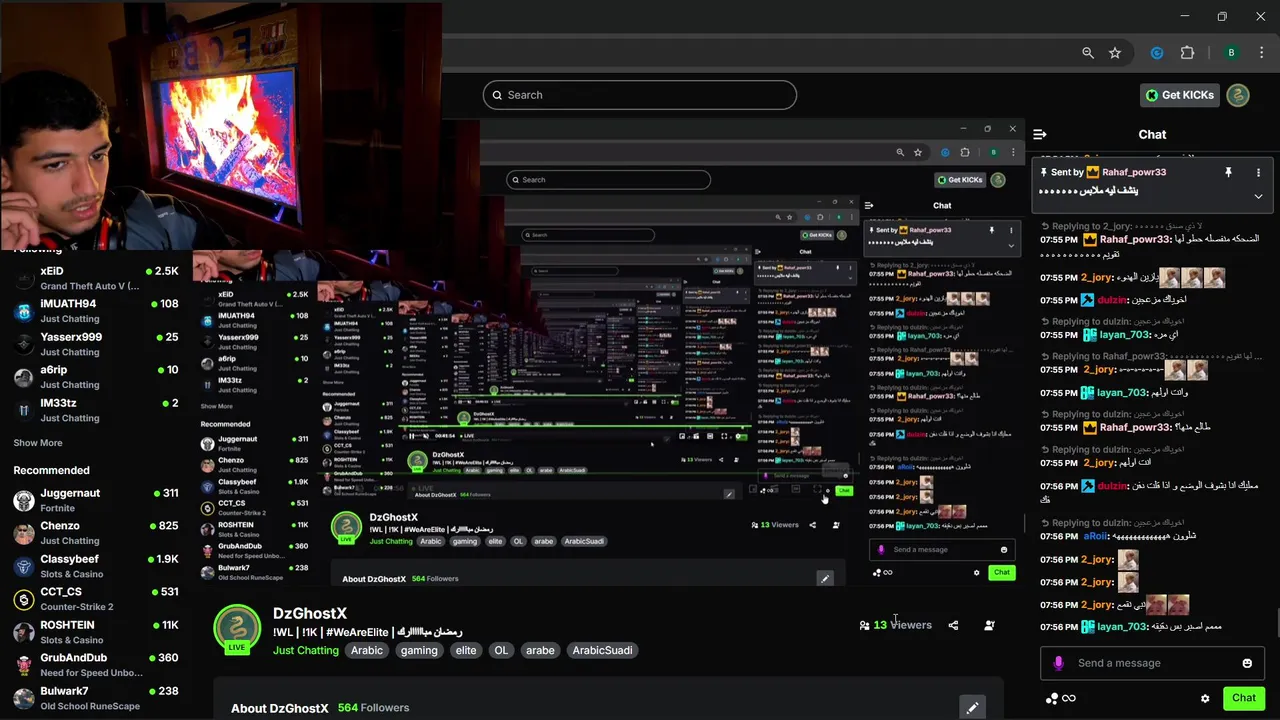The height and width of the screenshot is (720, 1280).
Task: Open GrubAndDub recommended channel
Action: 95,665
